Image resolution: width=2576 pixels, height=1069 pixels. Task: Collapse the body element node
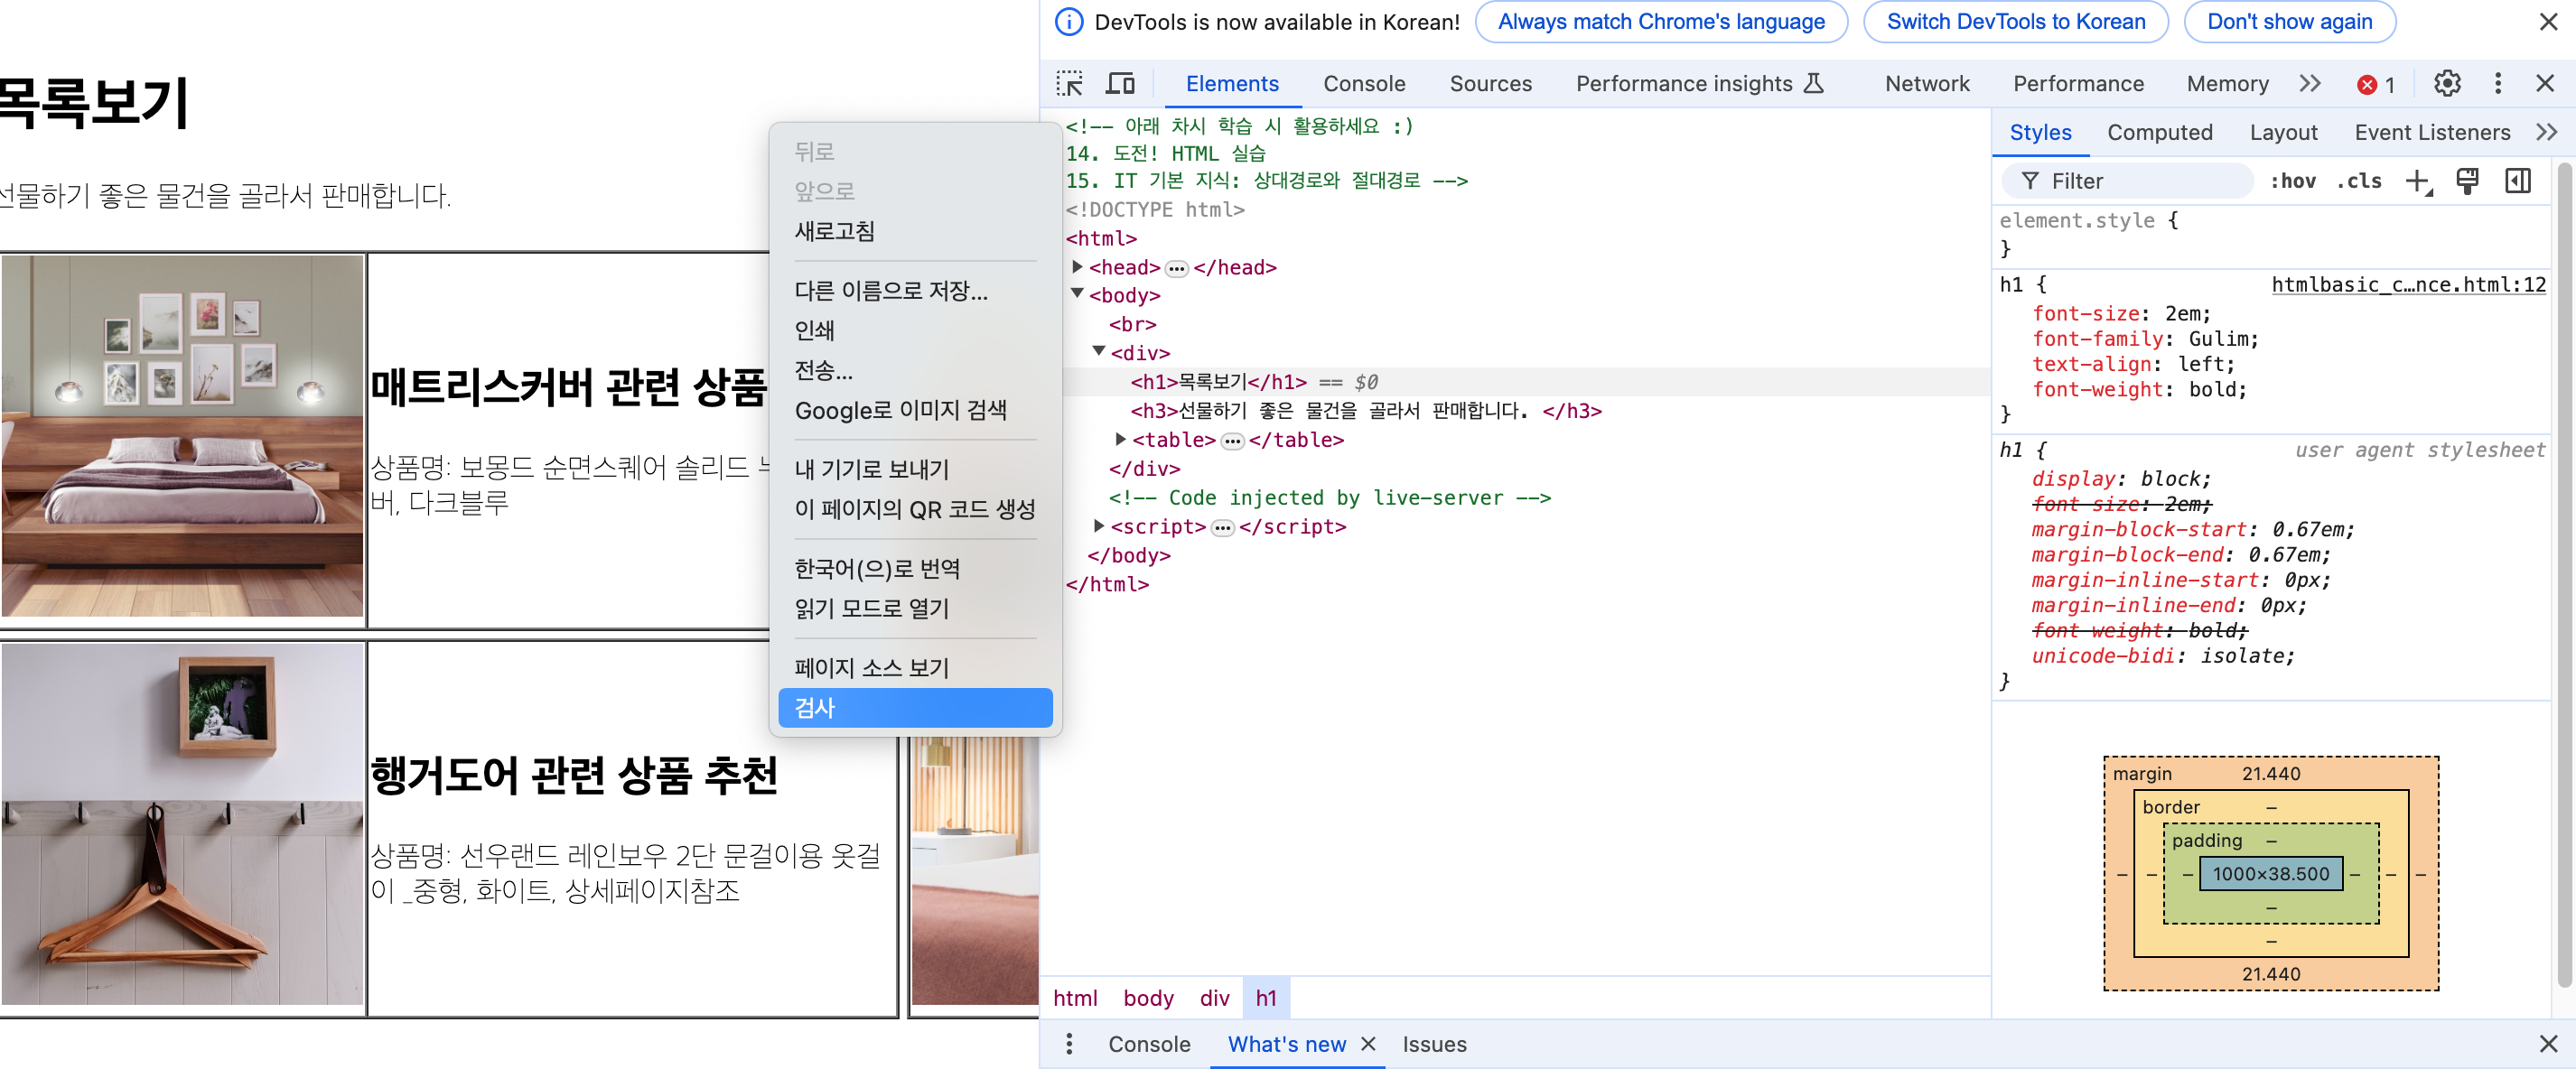(x=1077, y=294)
